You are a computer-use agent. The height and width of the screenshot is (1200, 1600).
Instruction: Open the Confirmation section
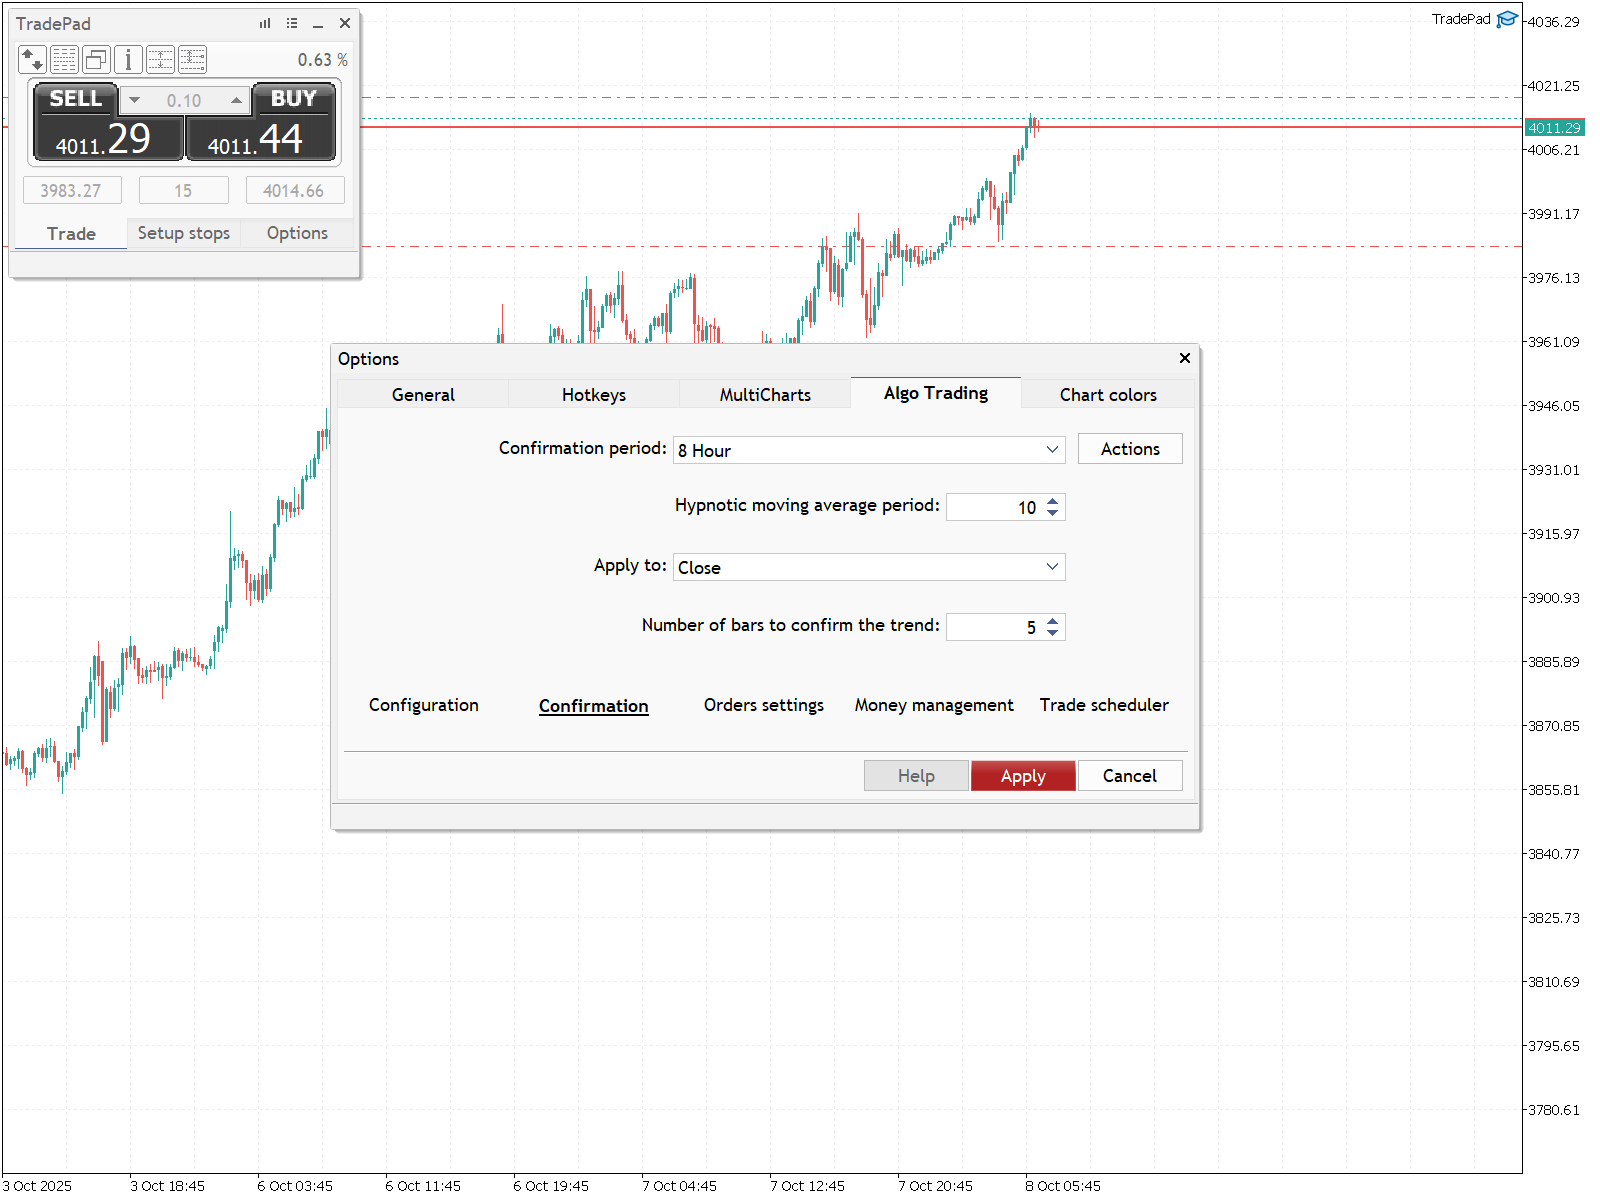(x=594, y=705)
